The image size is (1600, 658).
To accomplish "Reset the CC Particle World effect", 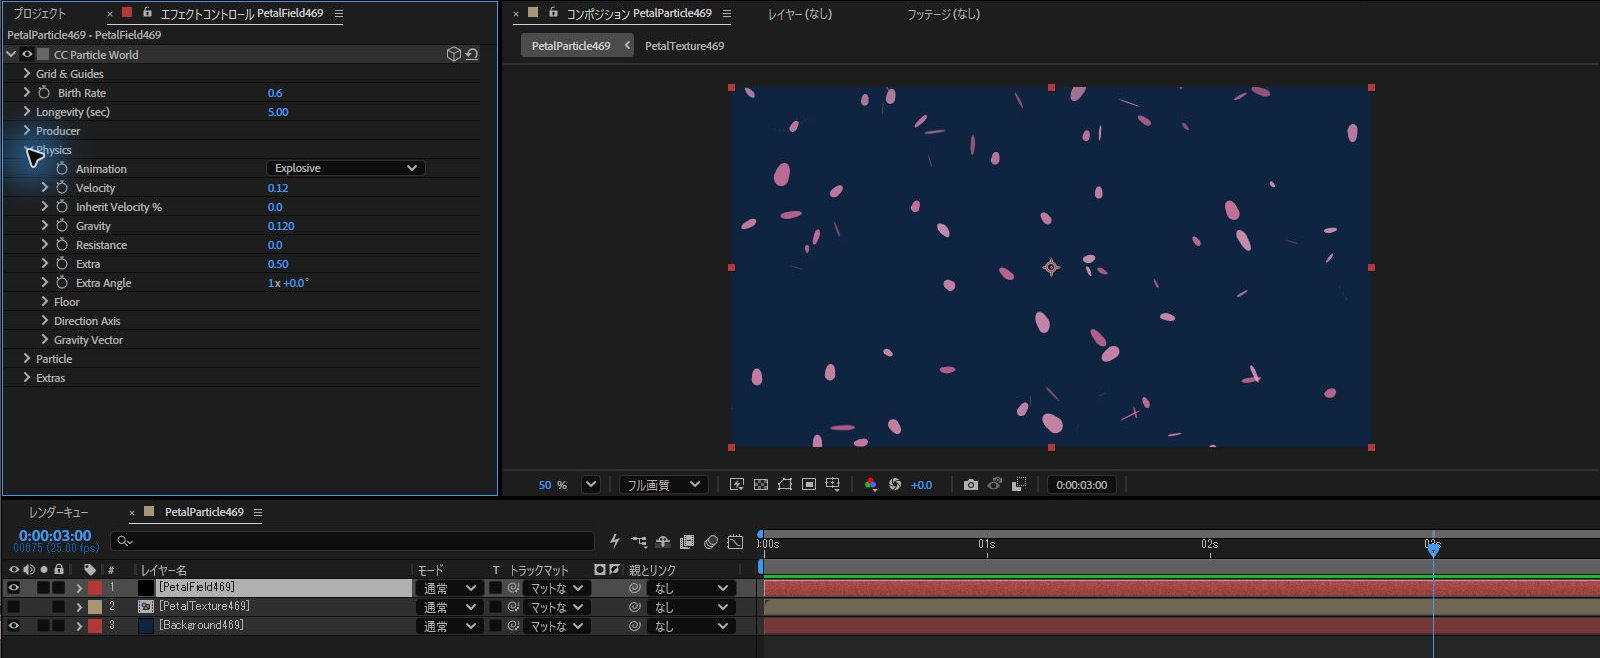I will click(x=472, y=54).
